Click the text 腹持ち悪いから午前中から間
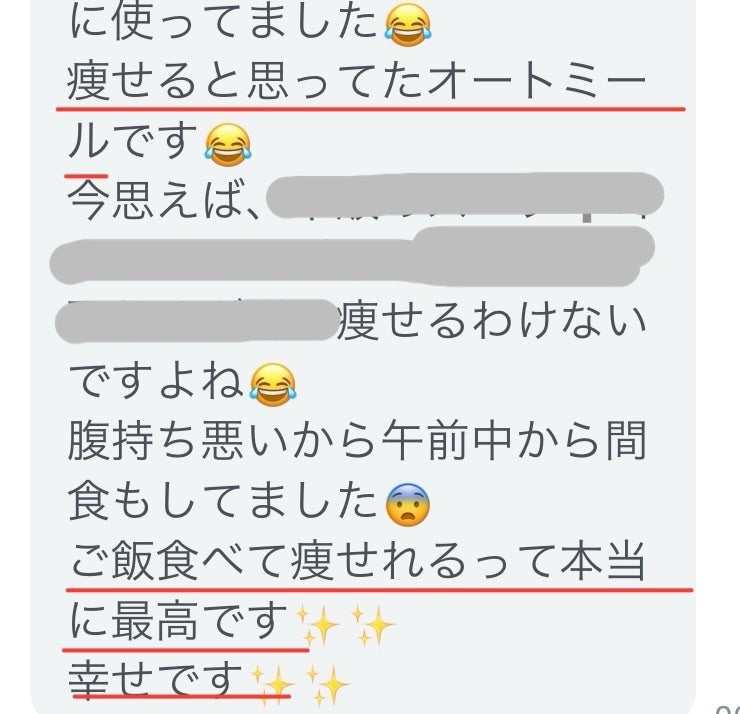Screen dimensions: 740x714 [357, 441]
